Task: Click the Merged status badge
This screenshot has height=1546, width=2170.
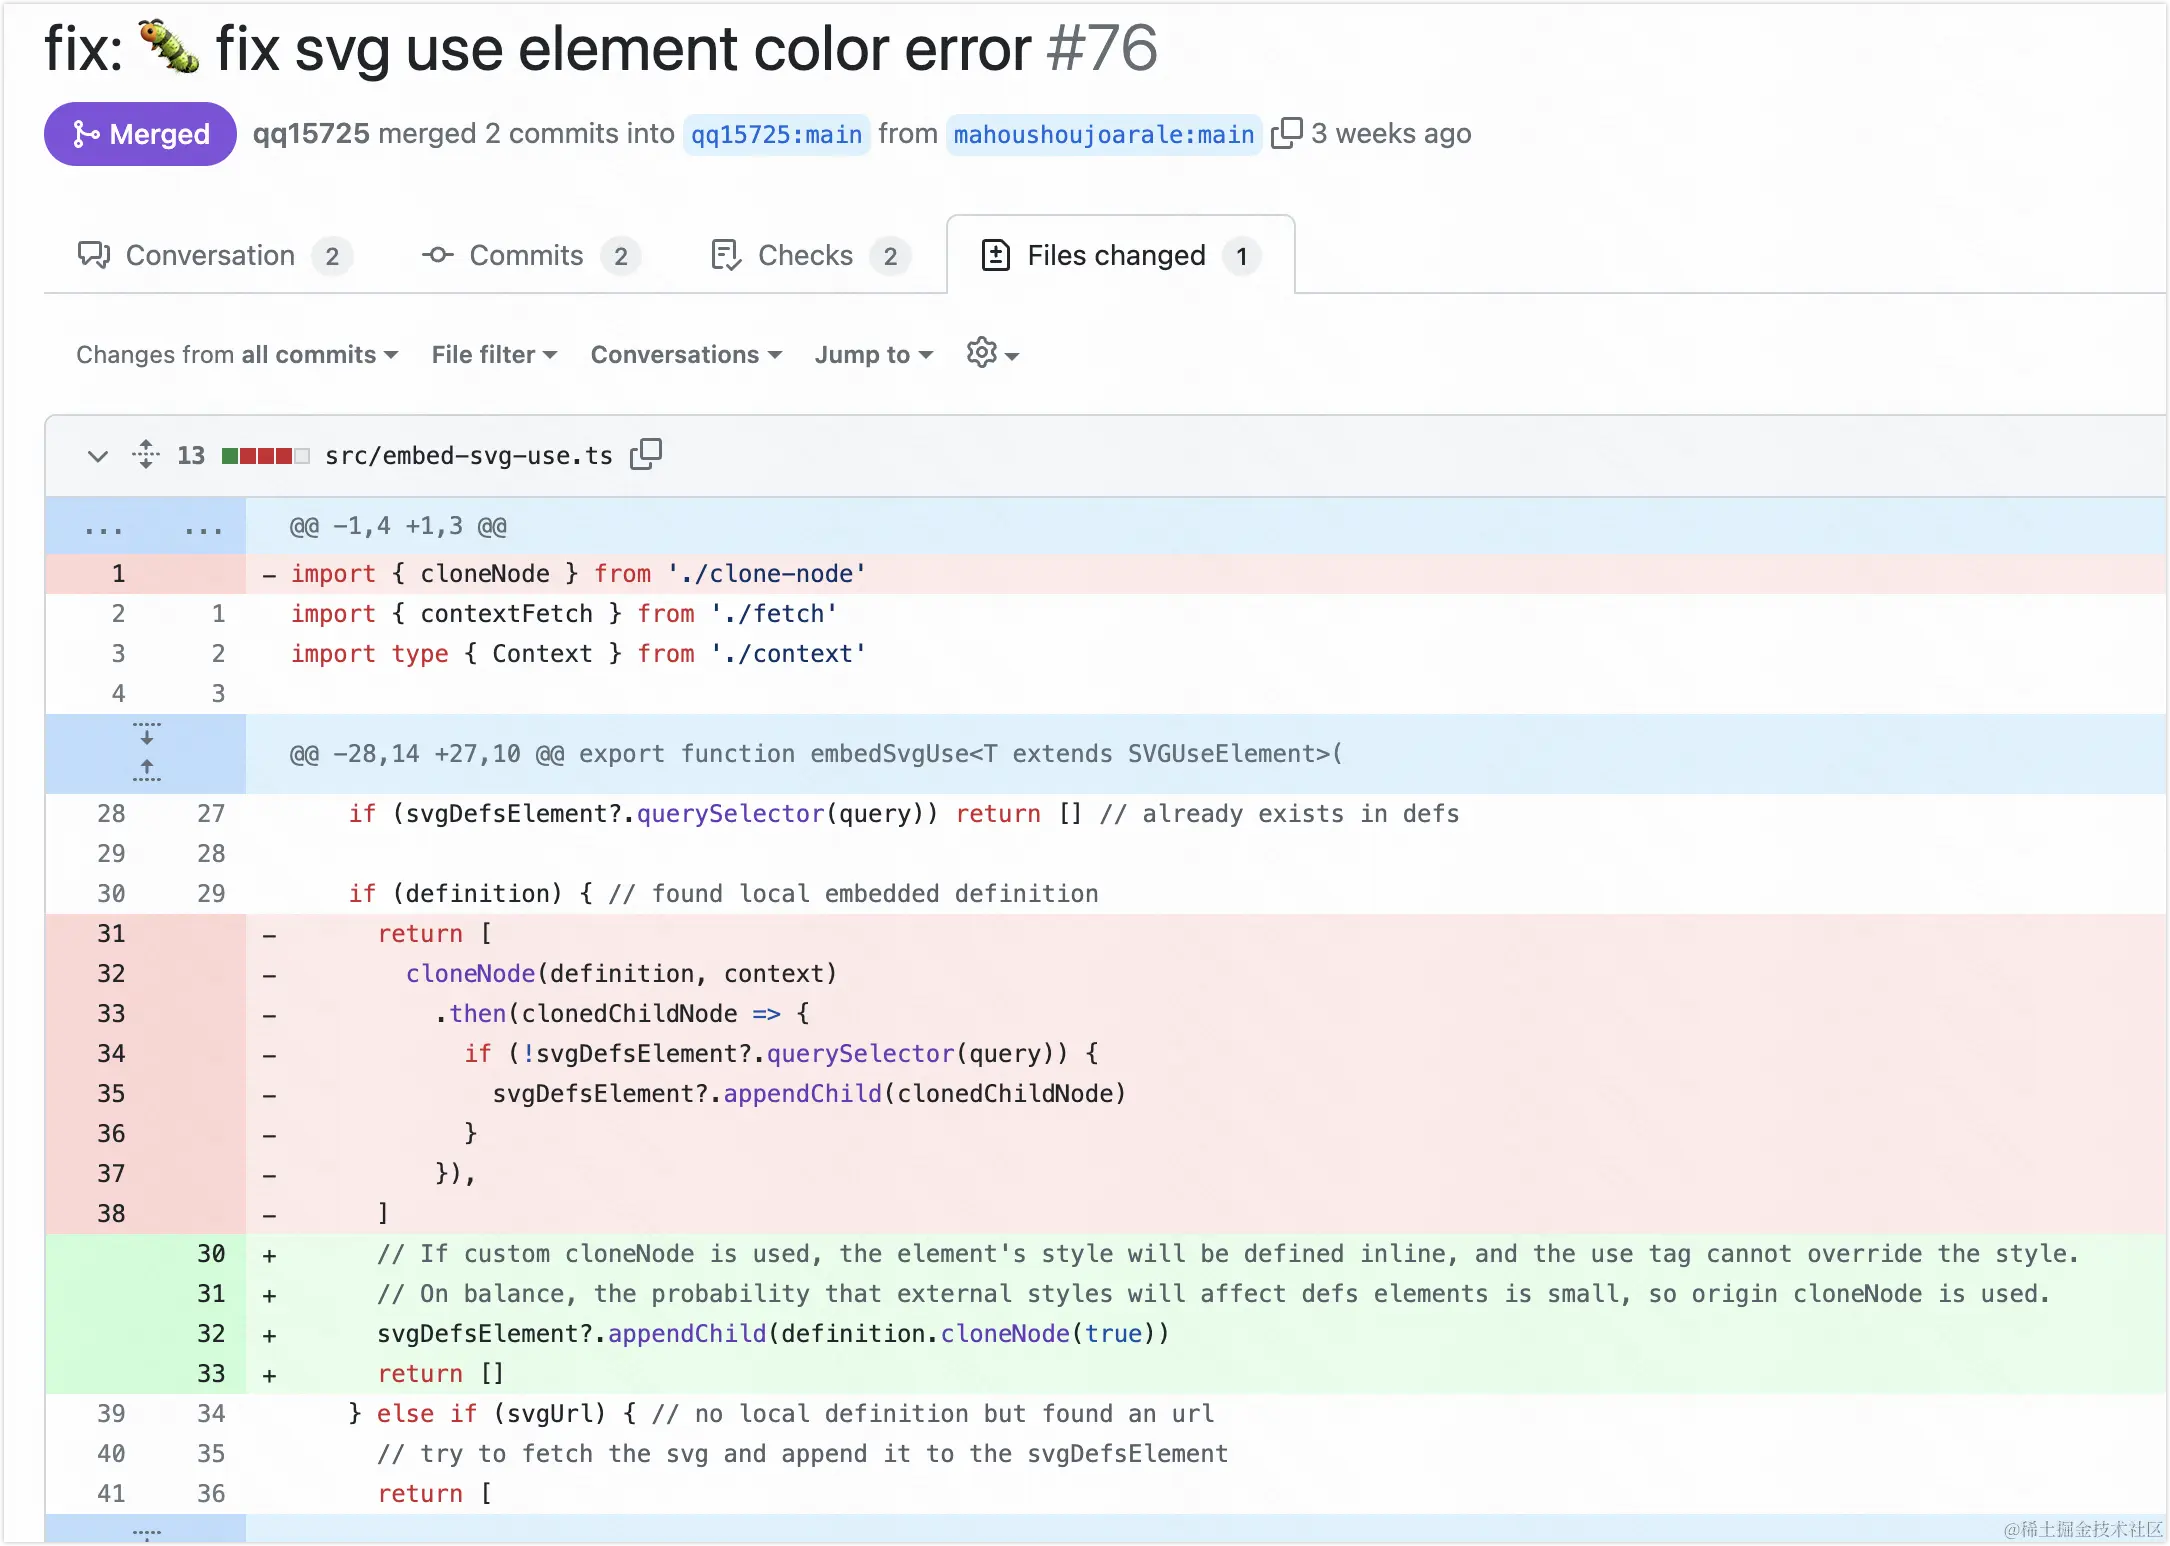Action: coord(140,134)
